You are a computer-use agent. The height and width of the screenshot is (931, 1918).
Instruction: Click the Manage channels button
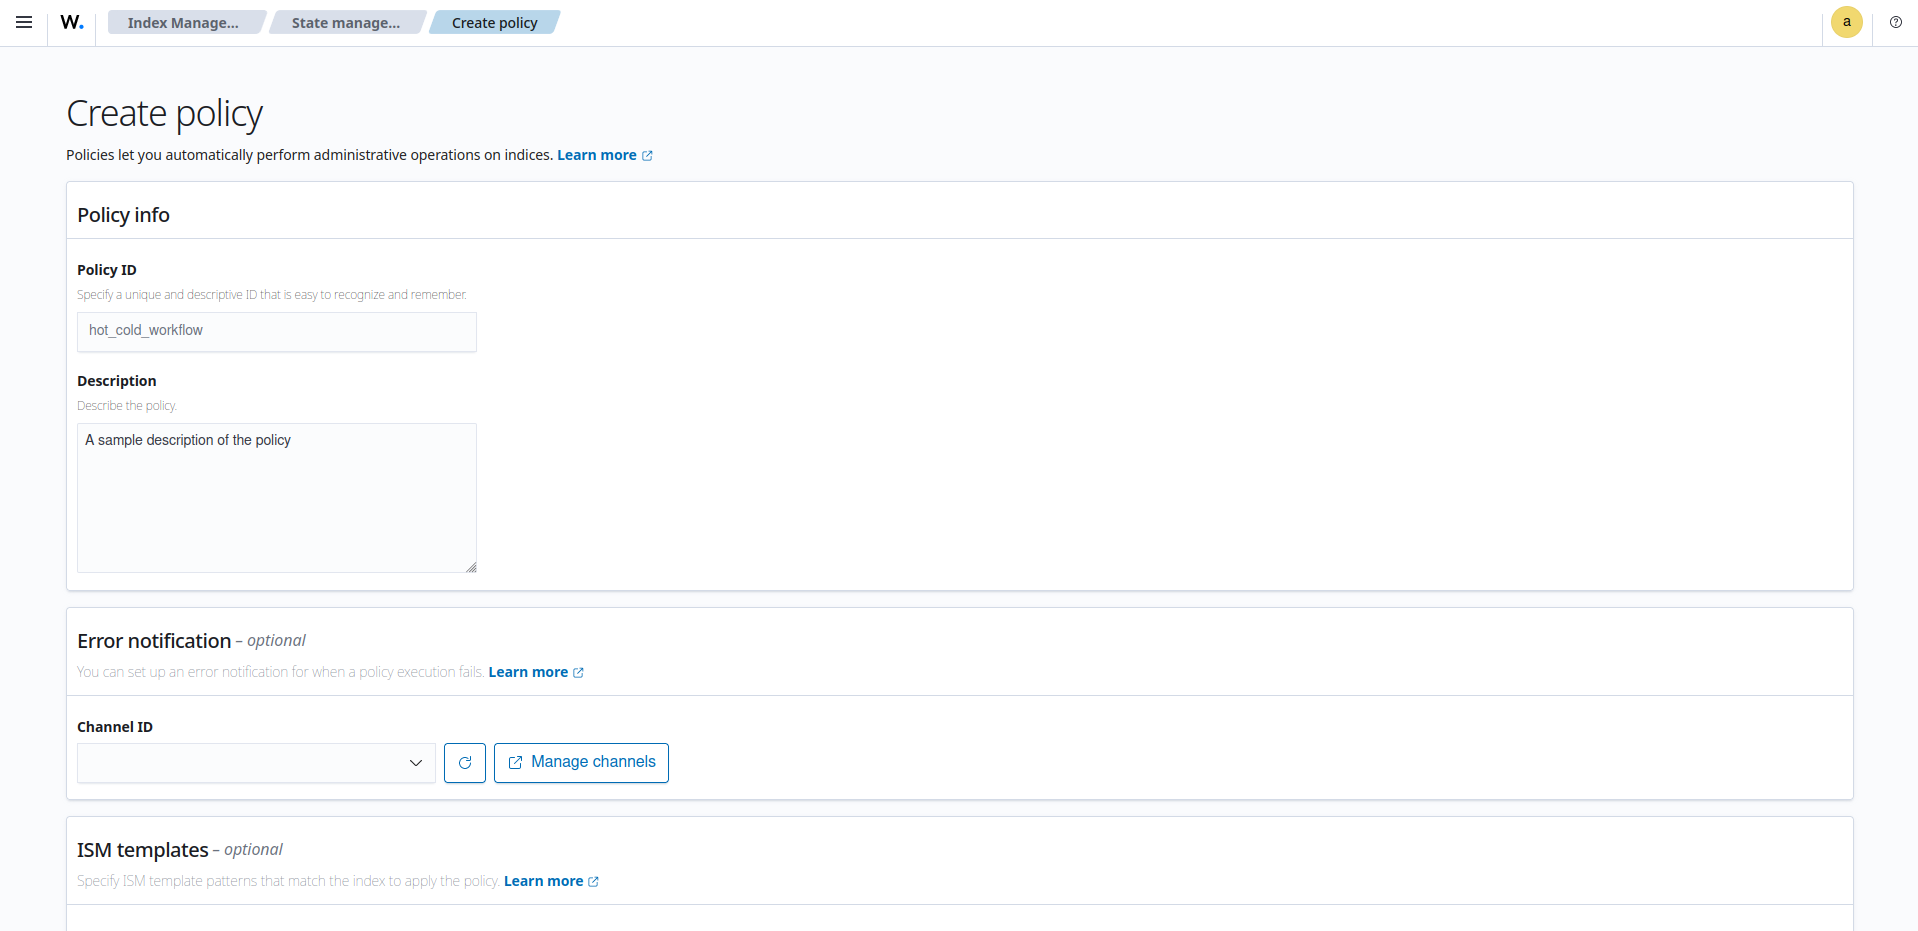click(581, 763)
